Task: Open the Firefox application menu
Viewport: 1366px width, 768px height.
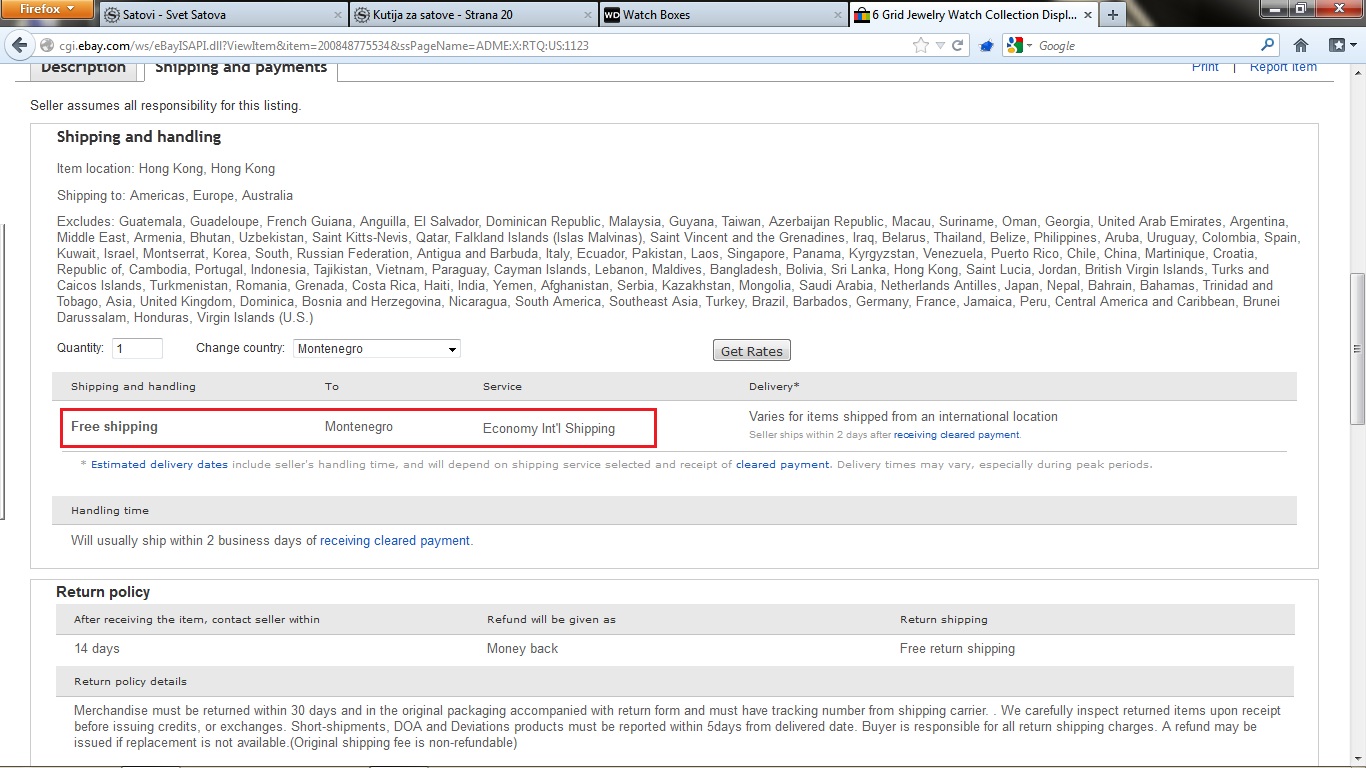Action: pyautogui.click(x=48, y=9)
